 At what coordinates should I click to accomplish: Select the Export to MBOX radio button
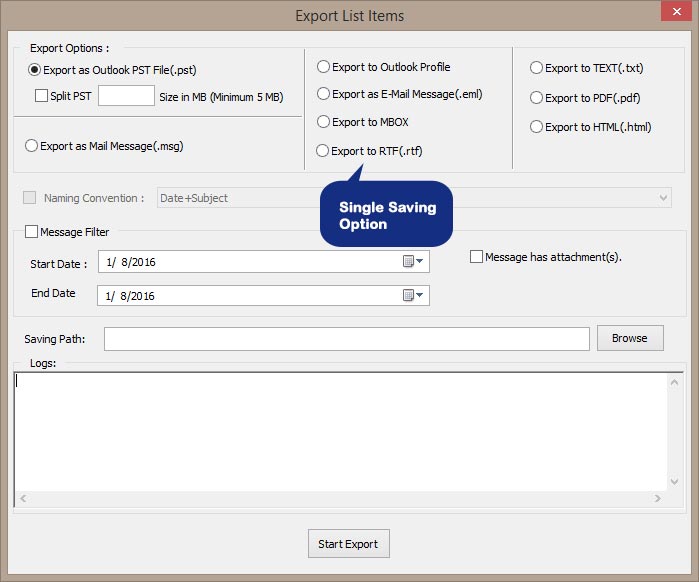tap(323, 122)
